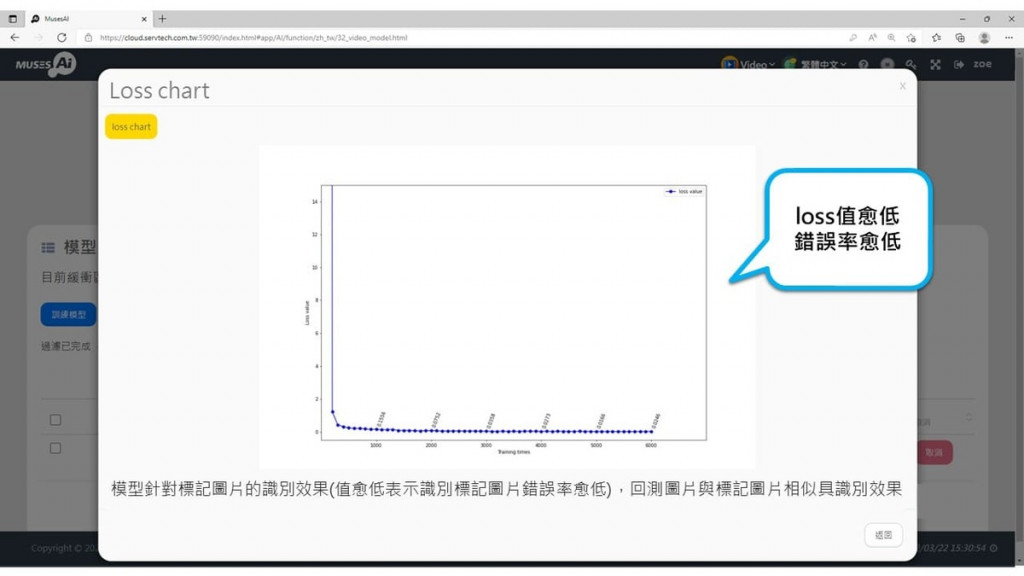
Task: Expand the Video module dropdown
Action: [748, 64]
